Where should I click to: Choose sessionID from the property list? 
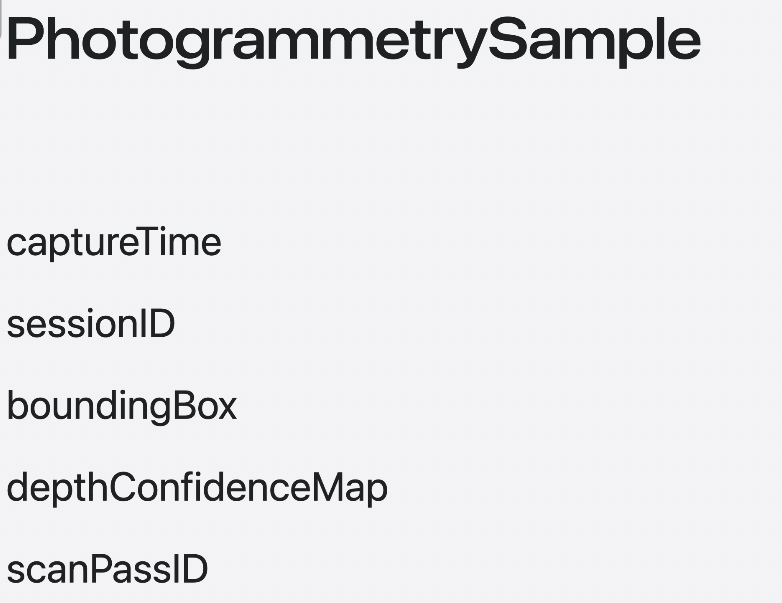(91, 324)
